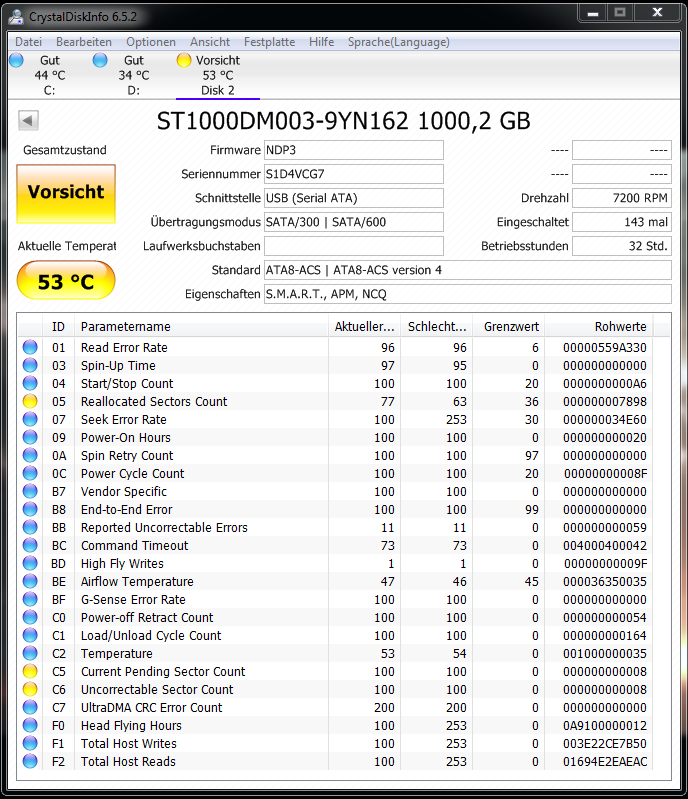Open the Sprache(Language) menu
Viewport: 688px width, 799px height.
point(399,42)
